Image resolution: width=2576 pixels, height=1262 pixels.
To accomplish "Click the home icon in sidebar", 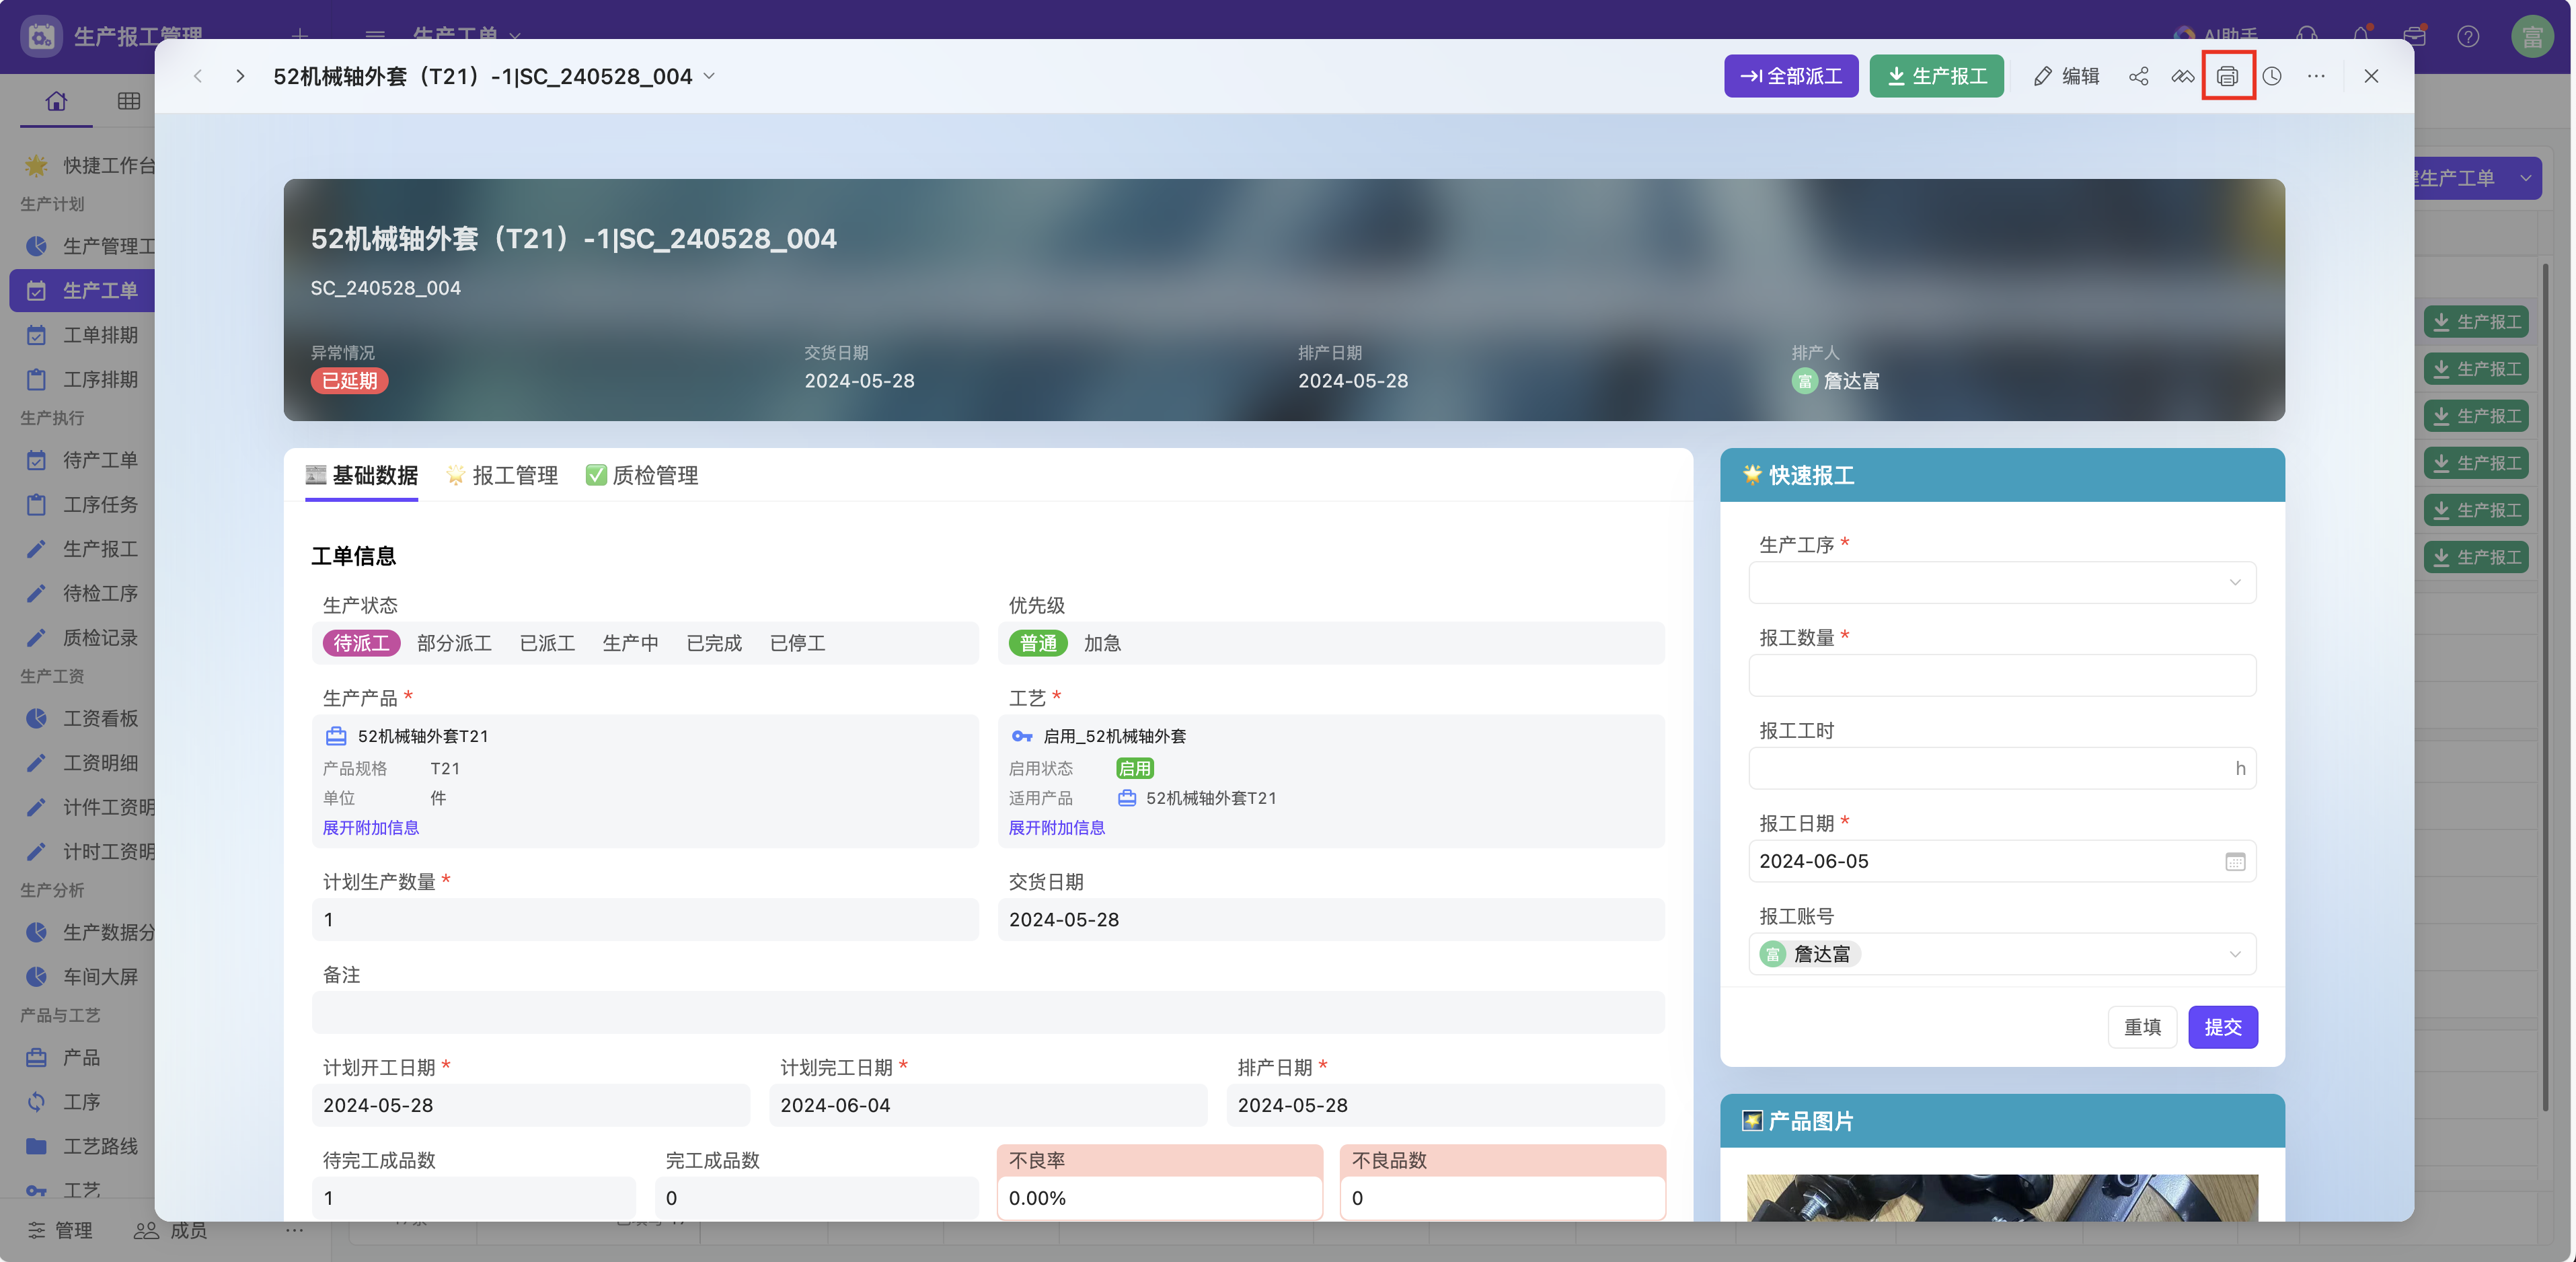I will pos(56,101).
